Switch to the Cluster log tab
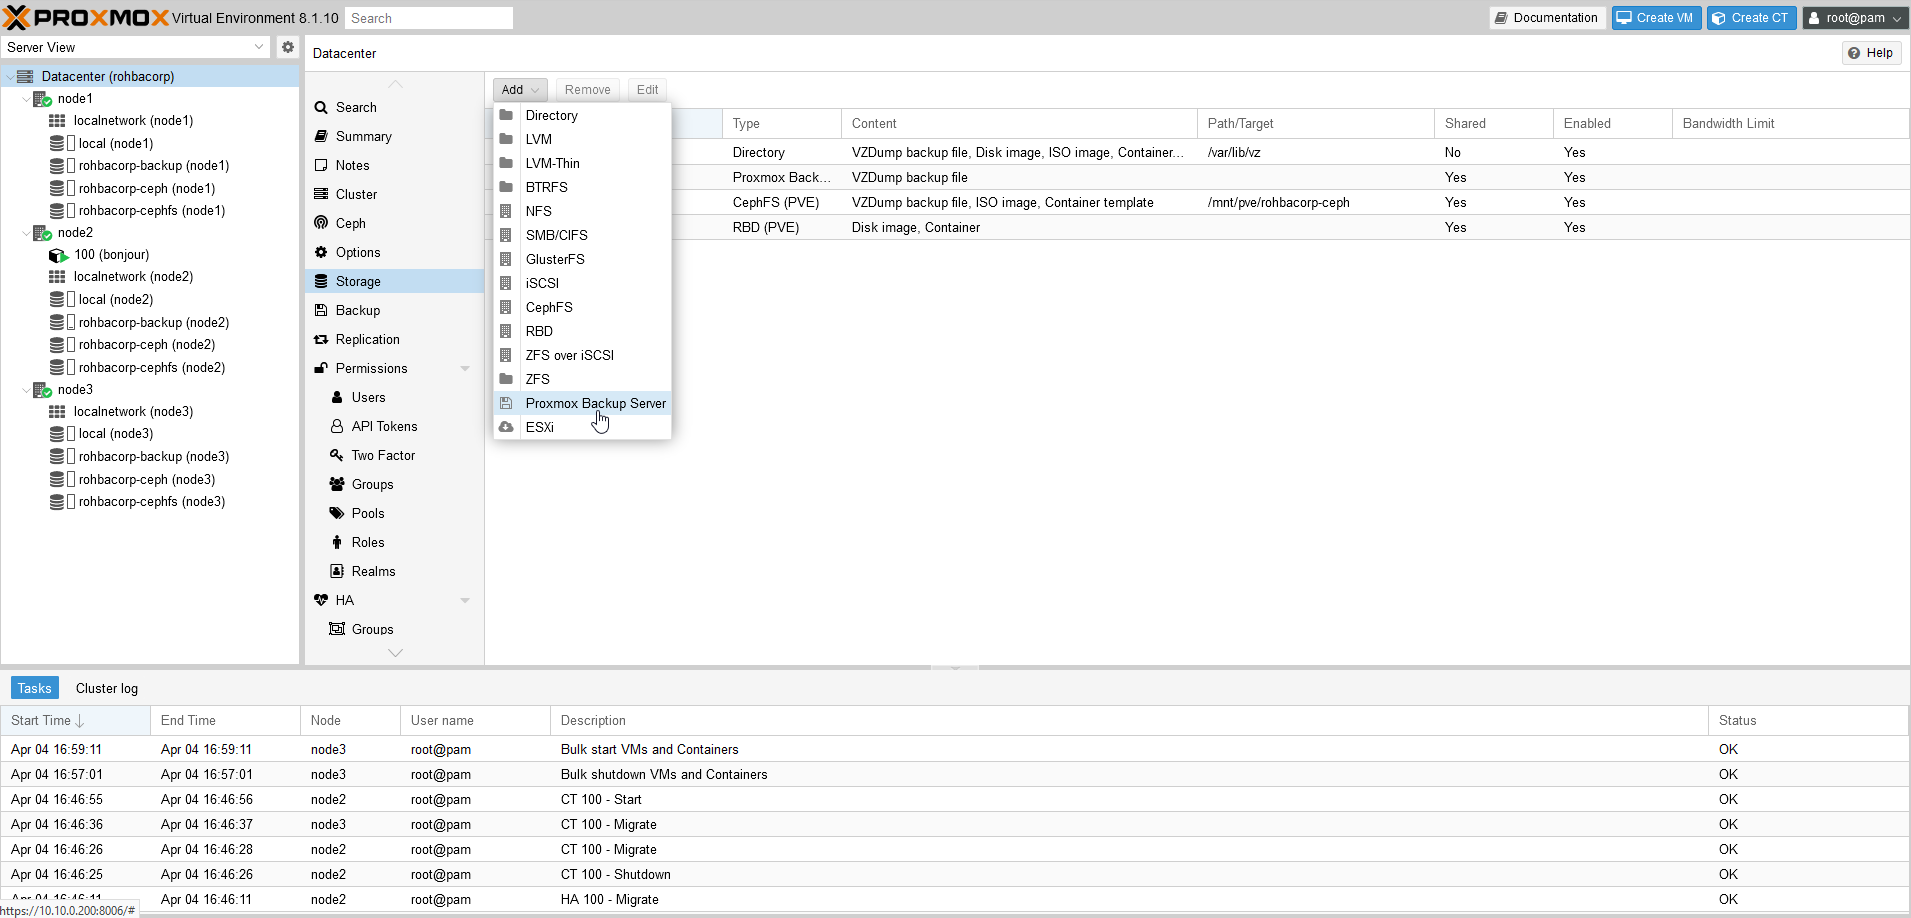 pyautogui.click(x=107, y=688)
